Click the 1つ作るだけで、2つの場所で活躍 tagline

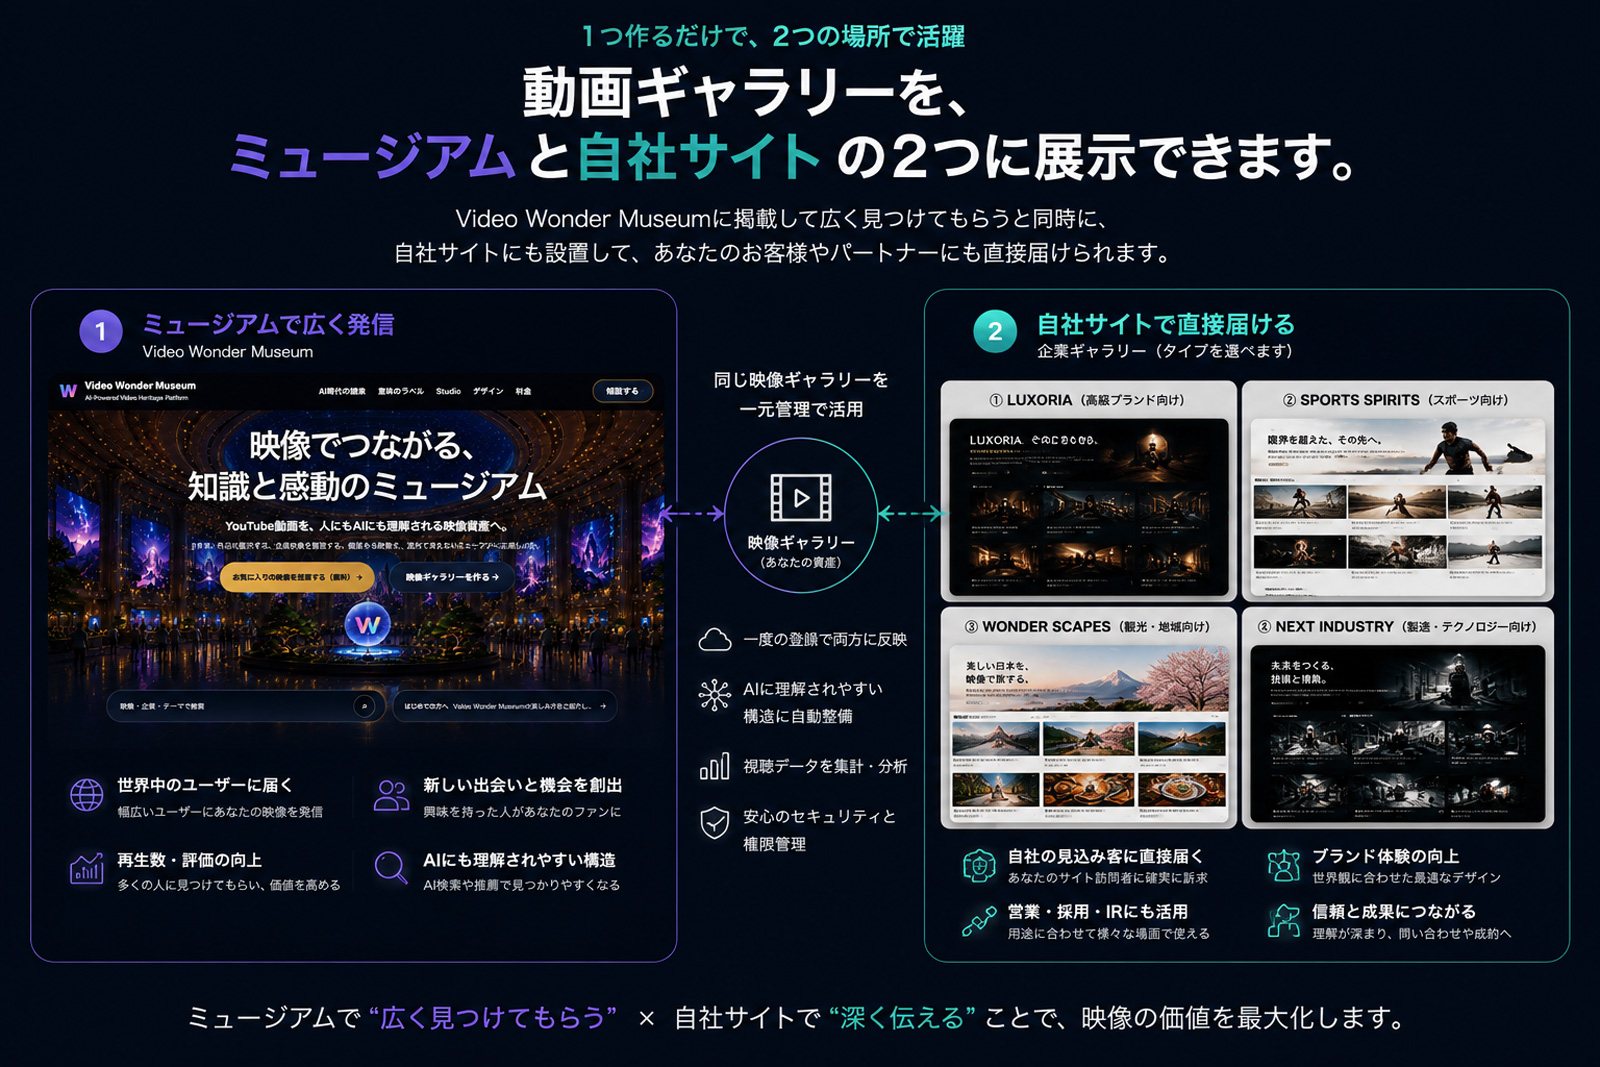pos(773,37)
